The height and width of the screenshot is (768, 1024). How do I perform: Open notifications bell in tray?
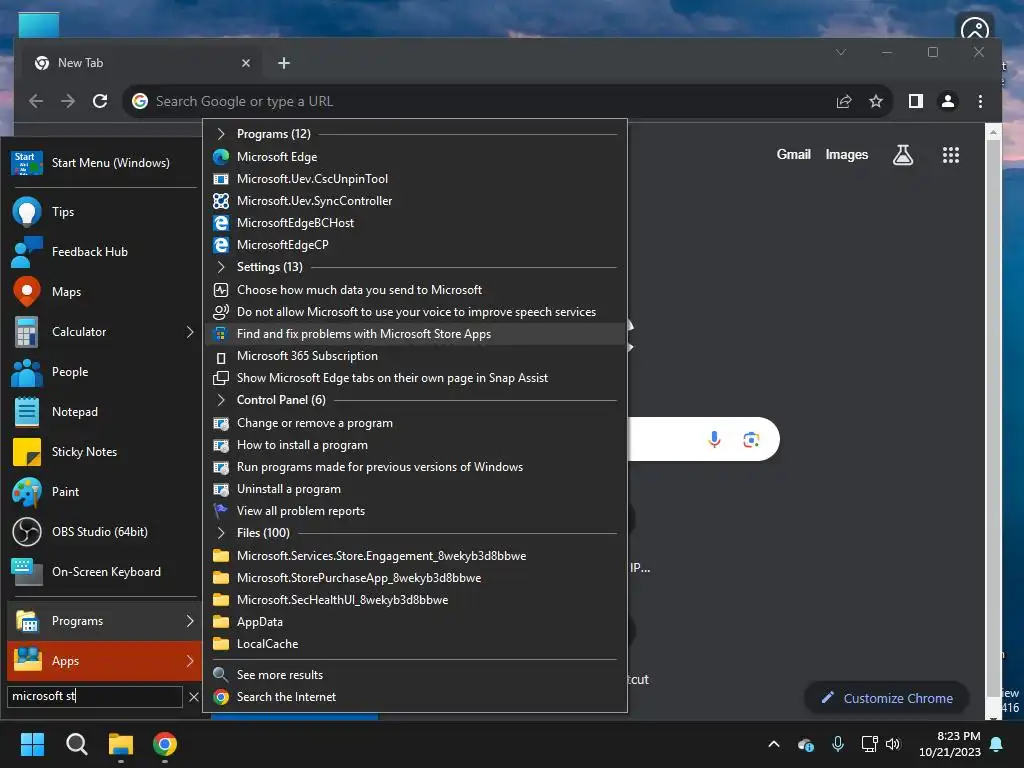997,744
